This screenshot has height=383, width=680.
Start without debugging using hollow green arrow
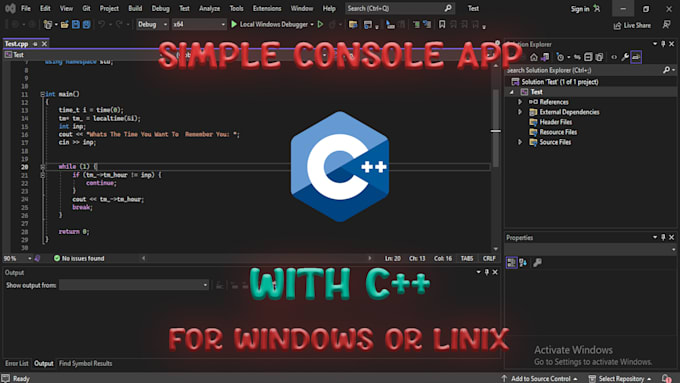coord(320,25)
